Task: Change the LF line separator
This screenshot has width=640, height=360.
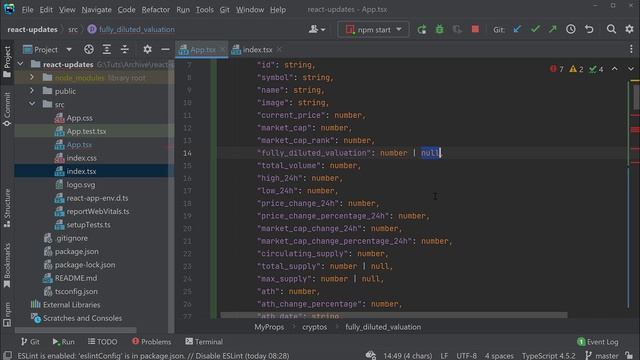Action: coord(444,356)
